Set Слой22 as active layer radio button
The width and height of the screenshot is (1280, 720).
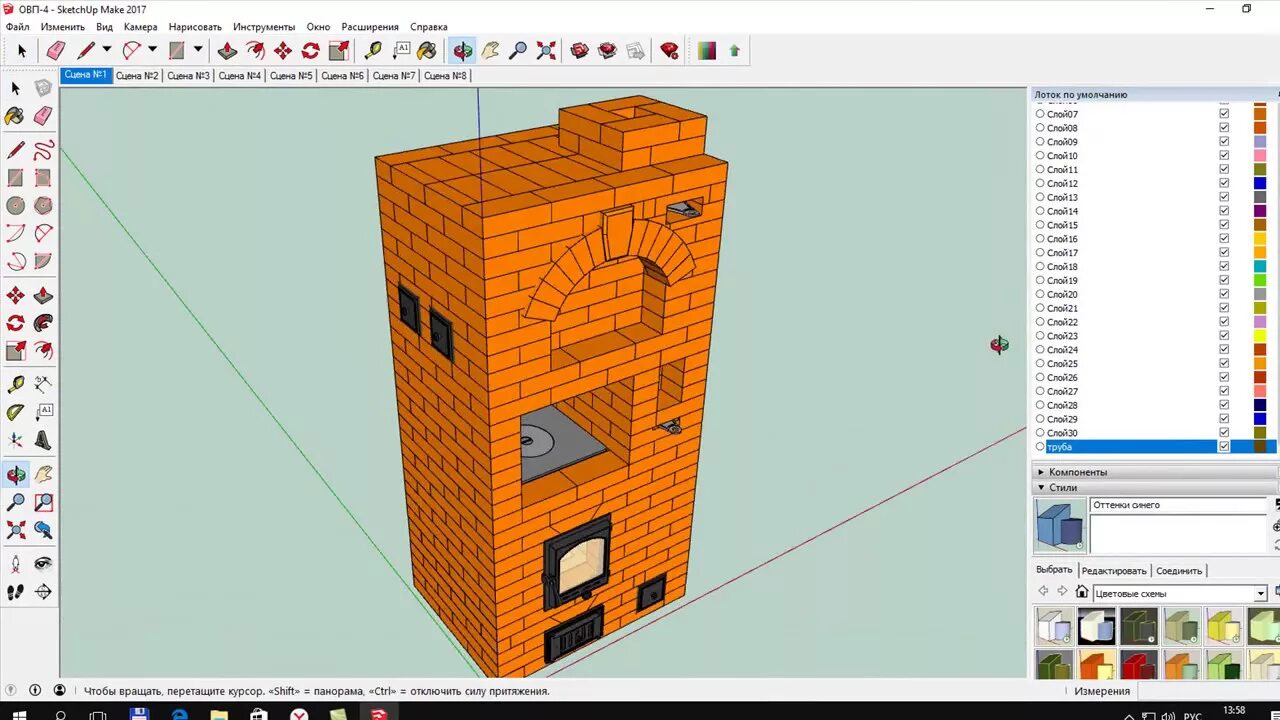pyautogui.click(x=1040, y=322)
